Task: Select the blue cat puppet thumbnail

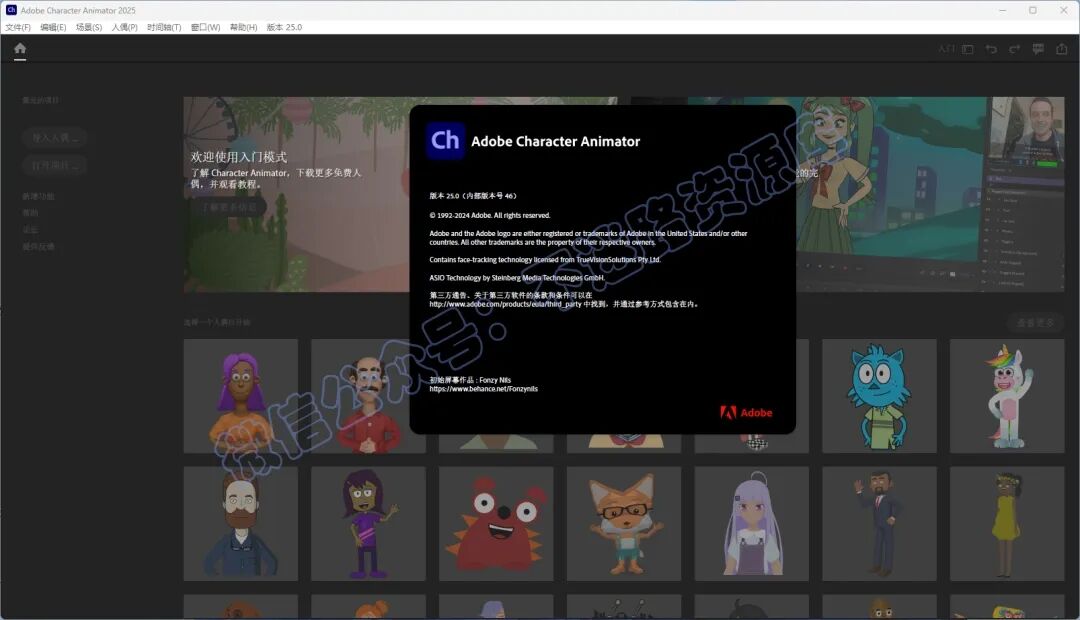Action: 879,395
